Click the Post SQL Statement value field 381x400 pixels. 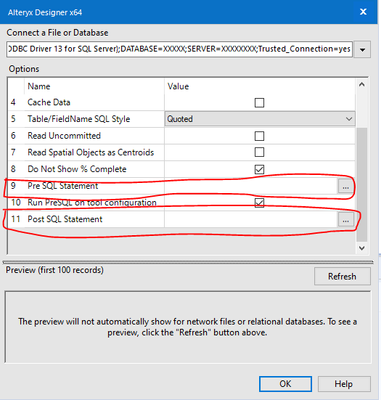251,220
